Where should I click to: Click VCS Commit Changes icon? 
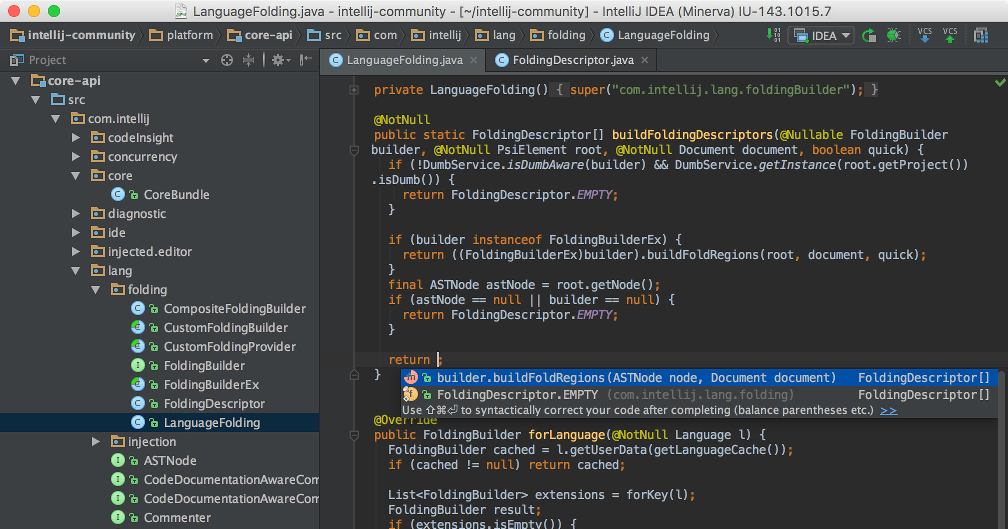pos(950,35)
